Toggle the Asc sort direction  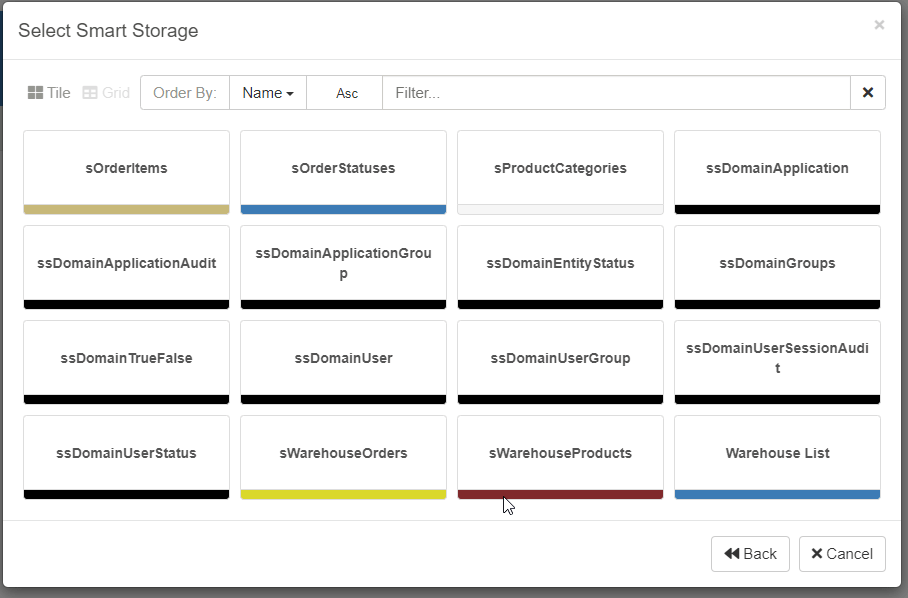point(346,93)
